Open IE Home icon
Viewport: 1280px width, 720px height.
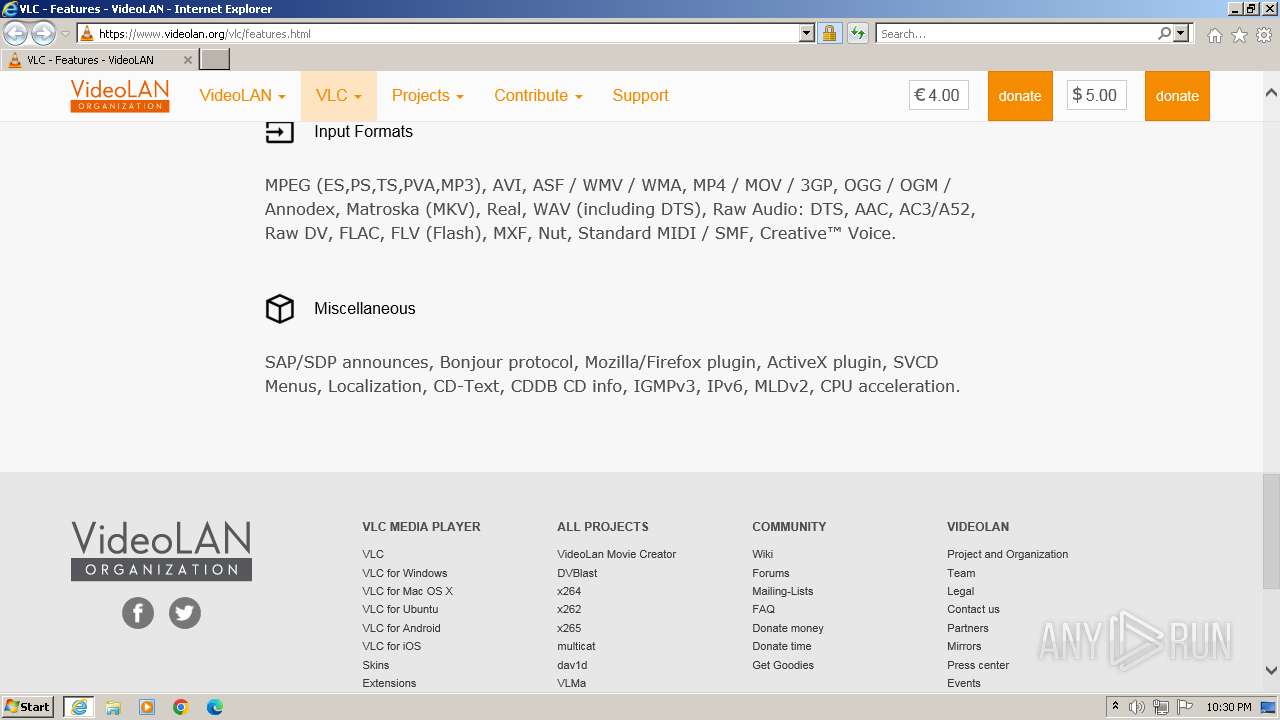[x=1214, y=35]
